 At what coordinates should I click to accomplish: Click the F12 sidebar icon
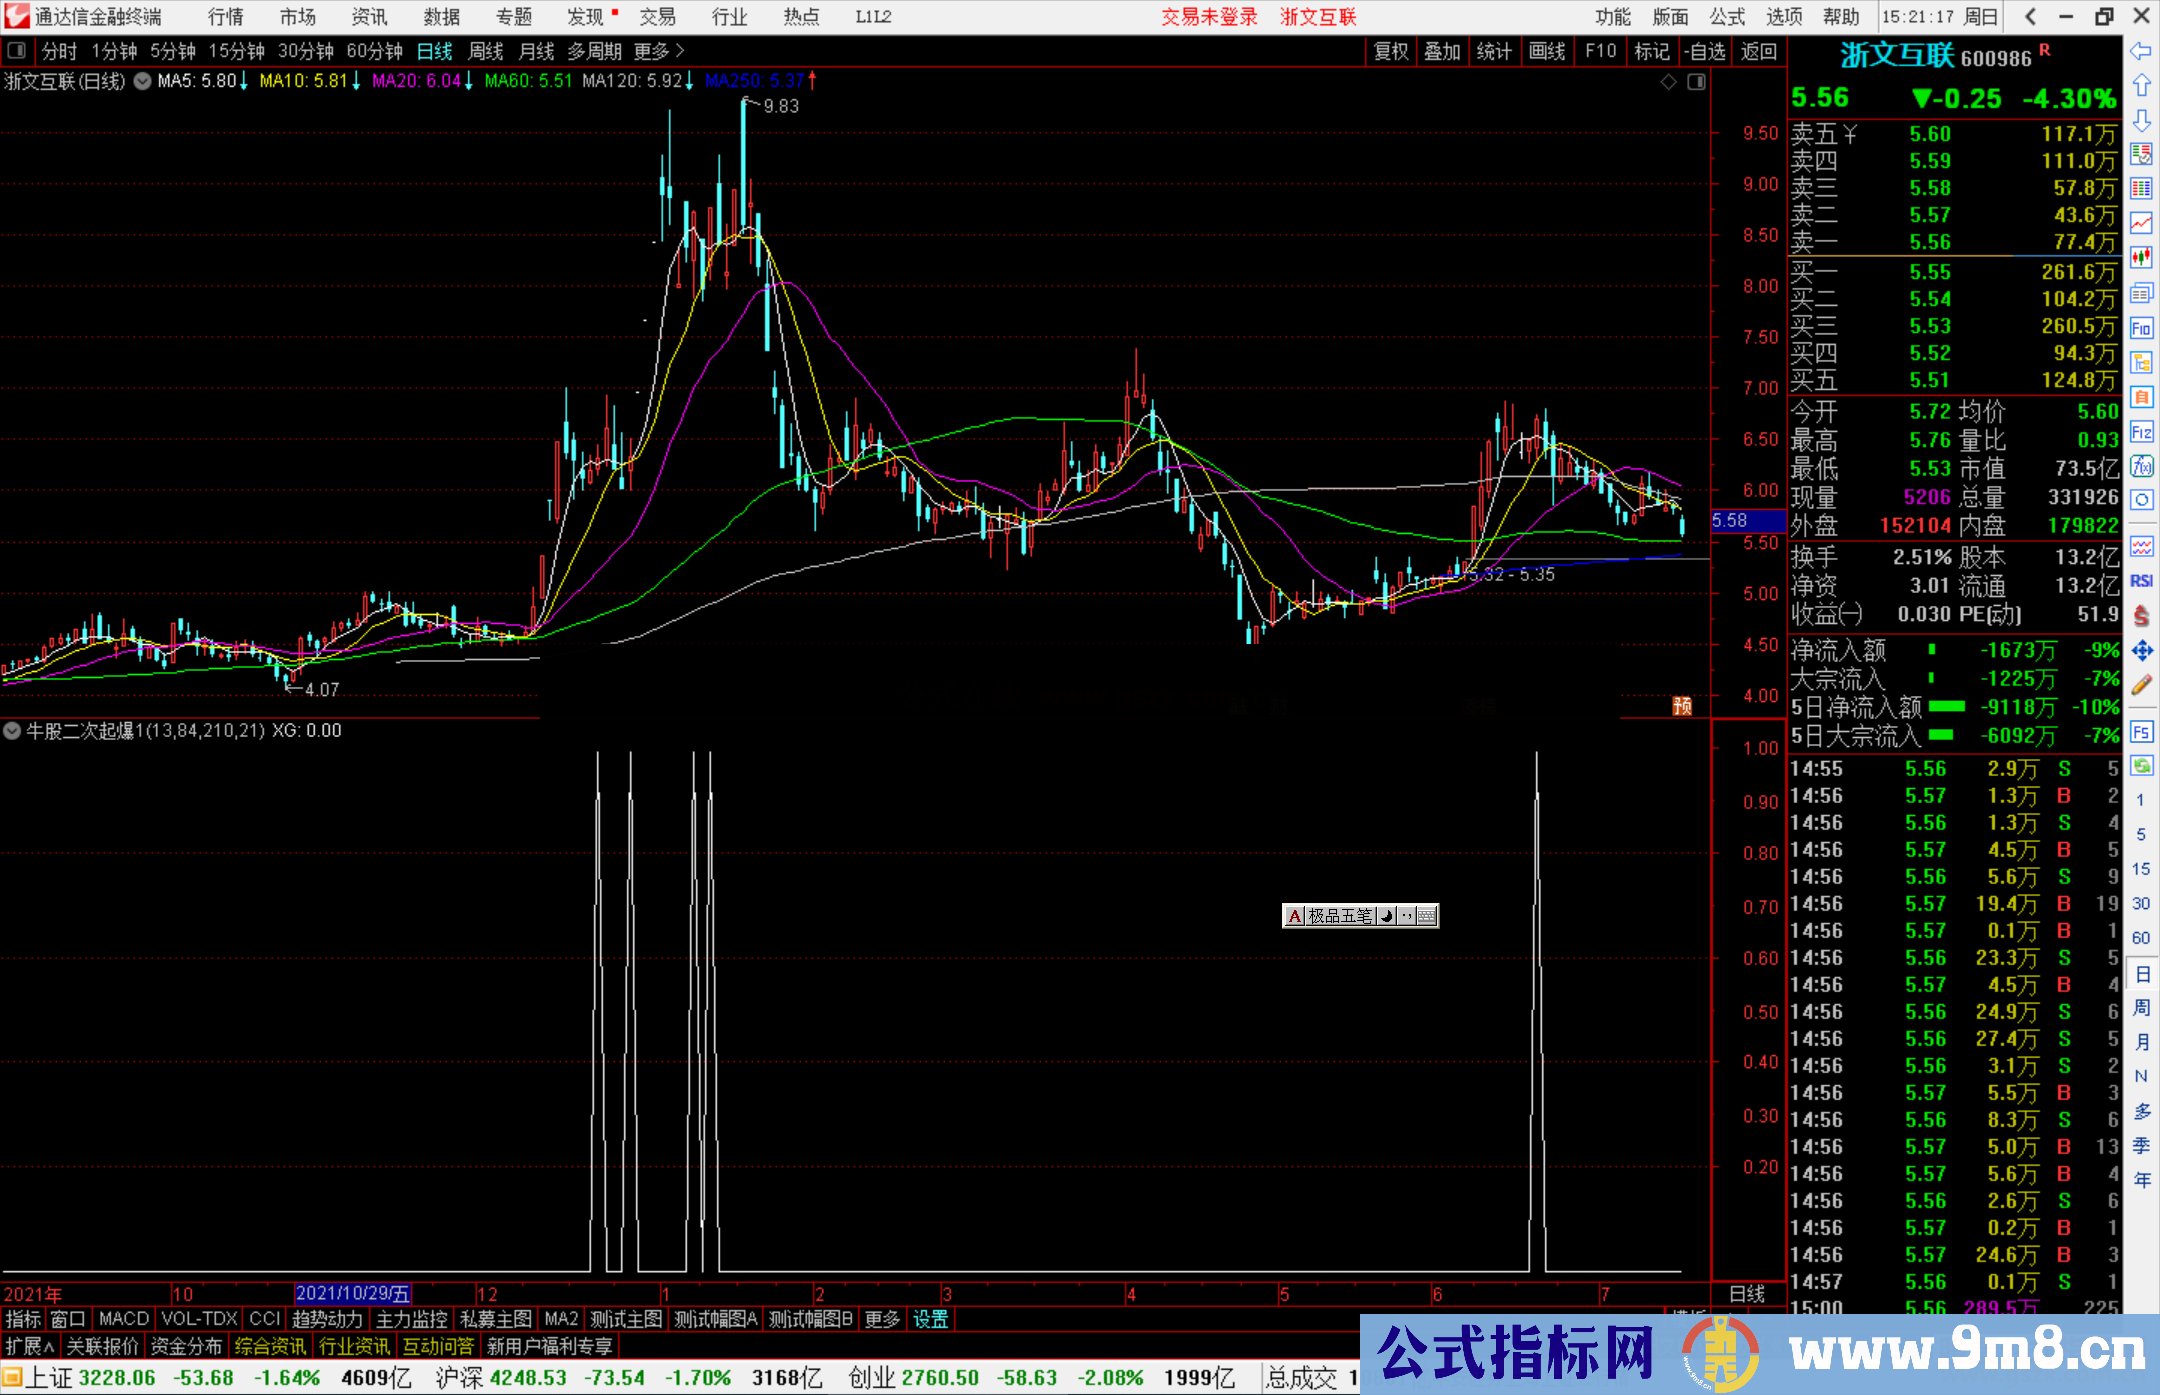click(x=2141, y=432)
